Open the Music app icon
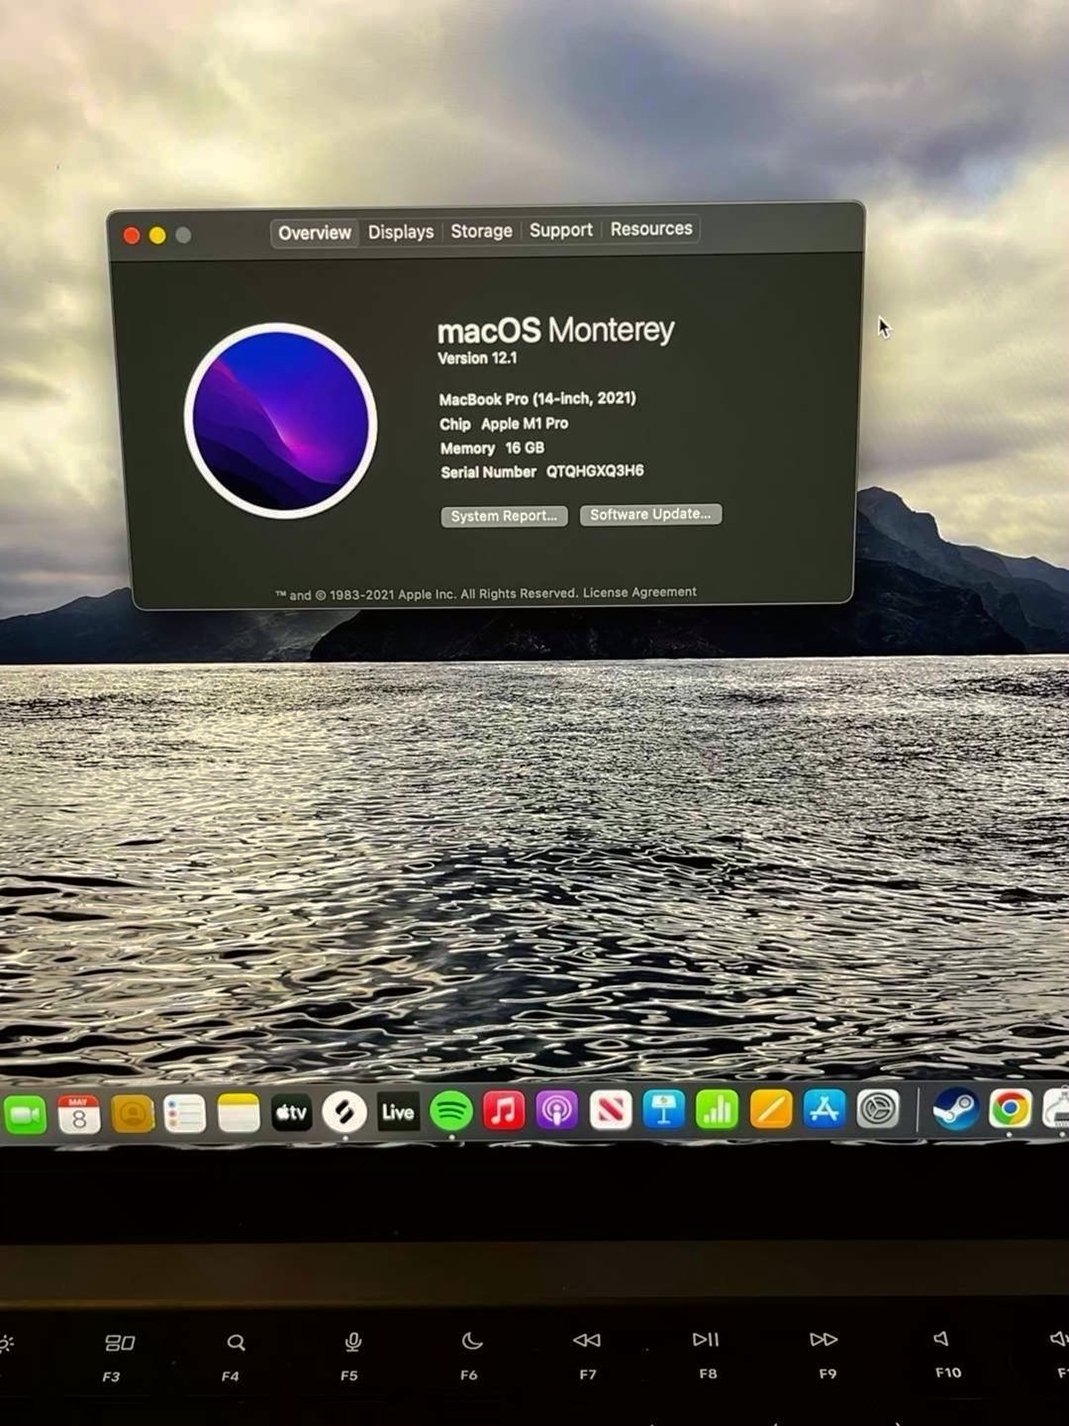This screenshot has height=1426, width=1069. [504, 1110]
